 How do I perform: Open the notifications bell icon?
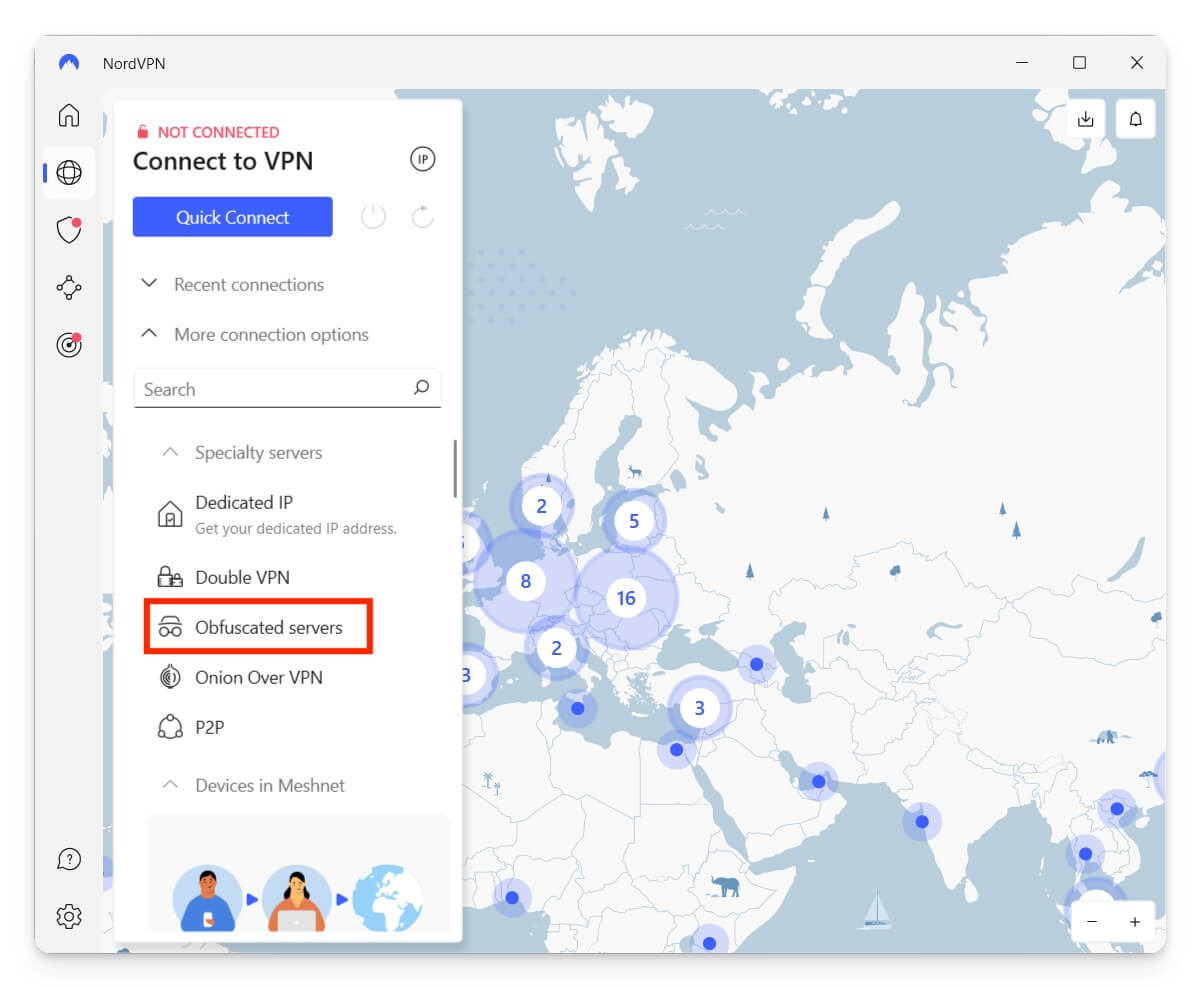pos(1136,119)
